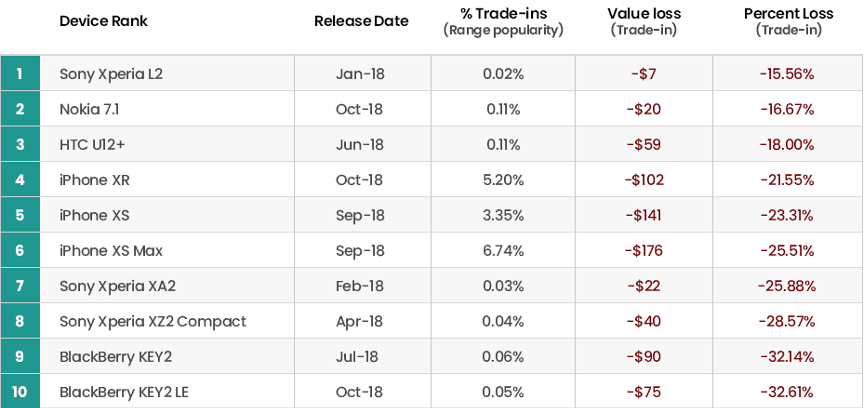Select the % Trade-ins column header
The image size is (864, 408).
502,13
